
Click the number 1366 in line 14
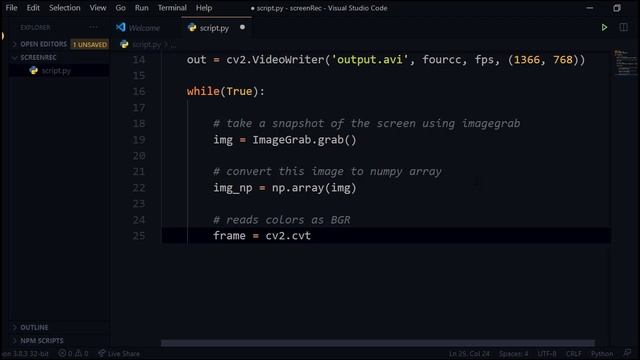[x=527, y=60]
